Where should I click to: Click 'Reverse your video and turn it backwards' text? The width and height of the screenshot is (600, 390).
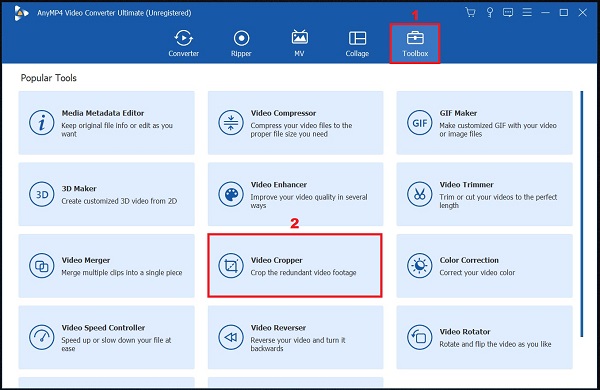pos(298,344)
